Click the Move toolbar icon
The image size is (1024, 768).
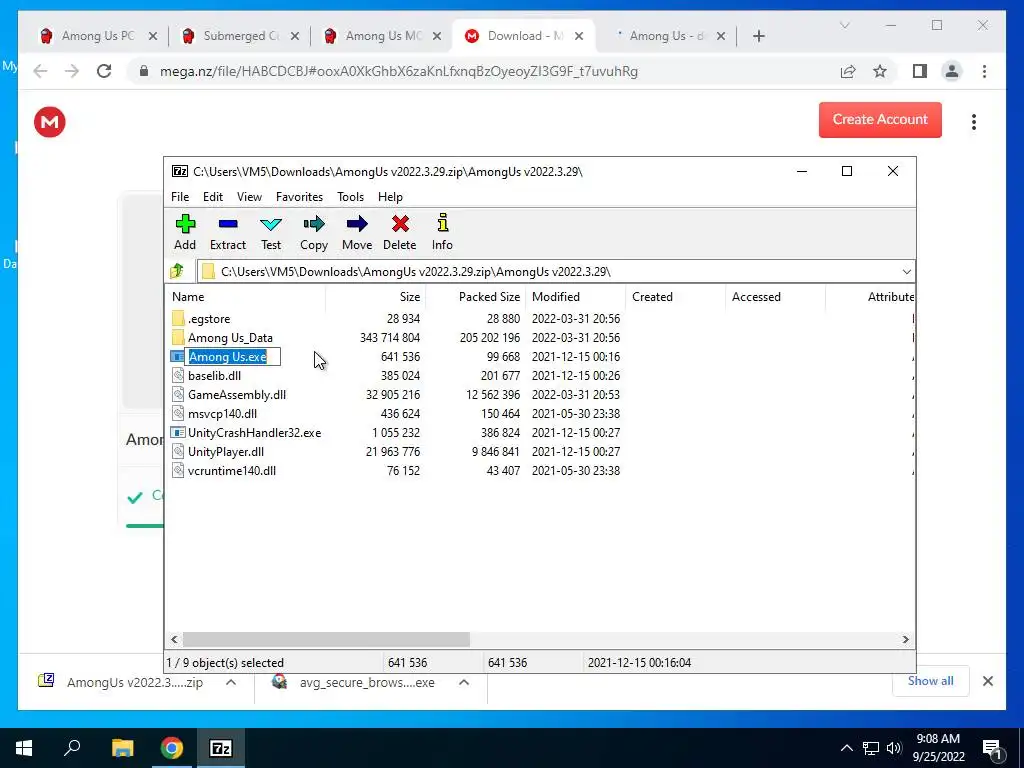(x=357, y=232)
